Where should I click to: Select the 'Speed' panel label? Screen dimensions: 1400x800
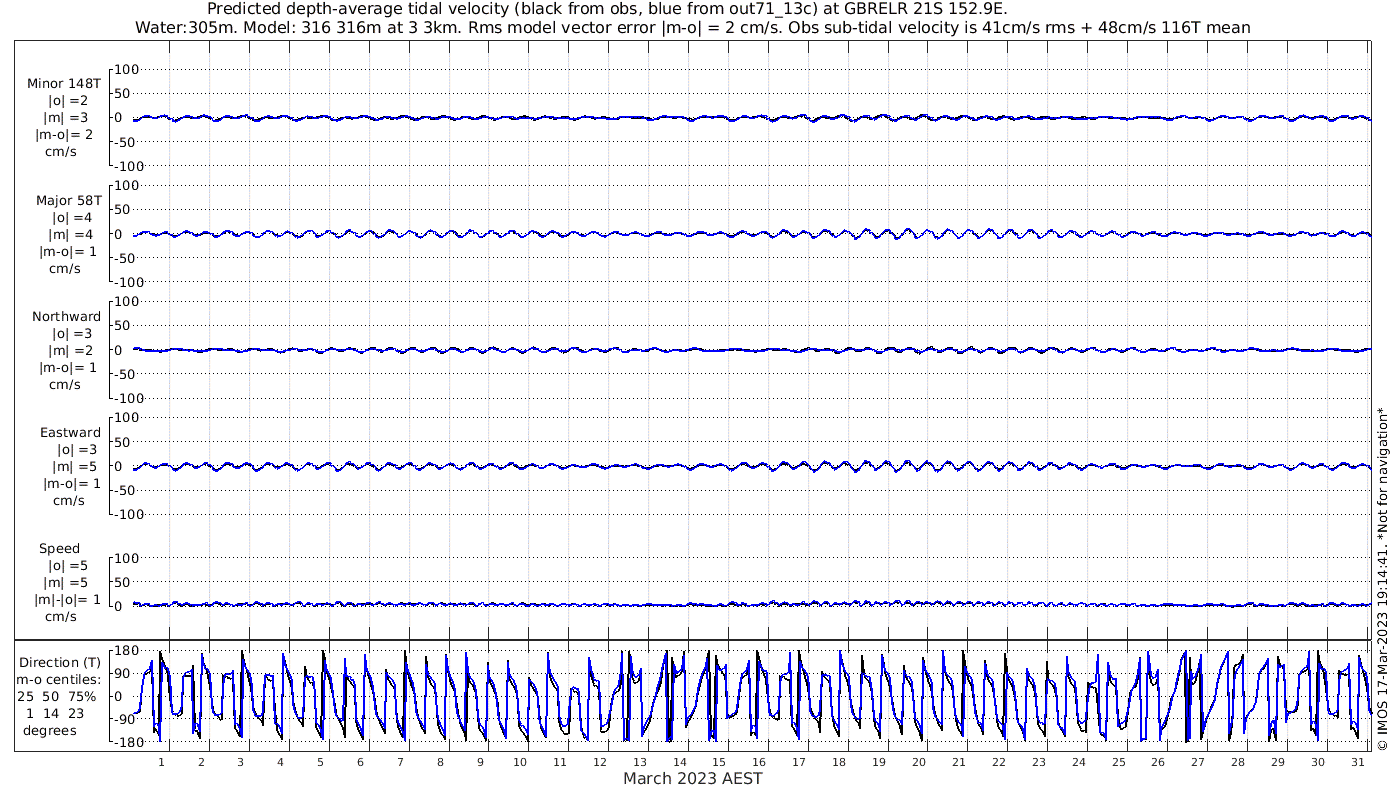(60, 548)
